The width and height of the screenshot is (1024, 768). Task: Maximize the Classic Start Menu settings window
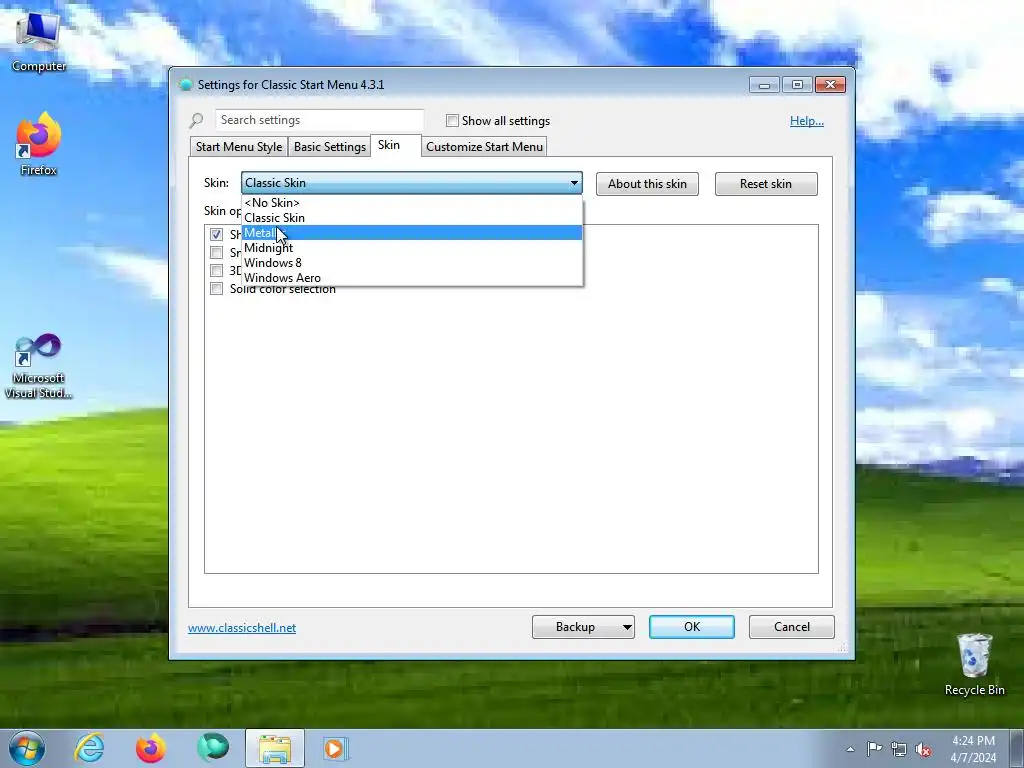(797, 85)
